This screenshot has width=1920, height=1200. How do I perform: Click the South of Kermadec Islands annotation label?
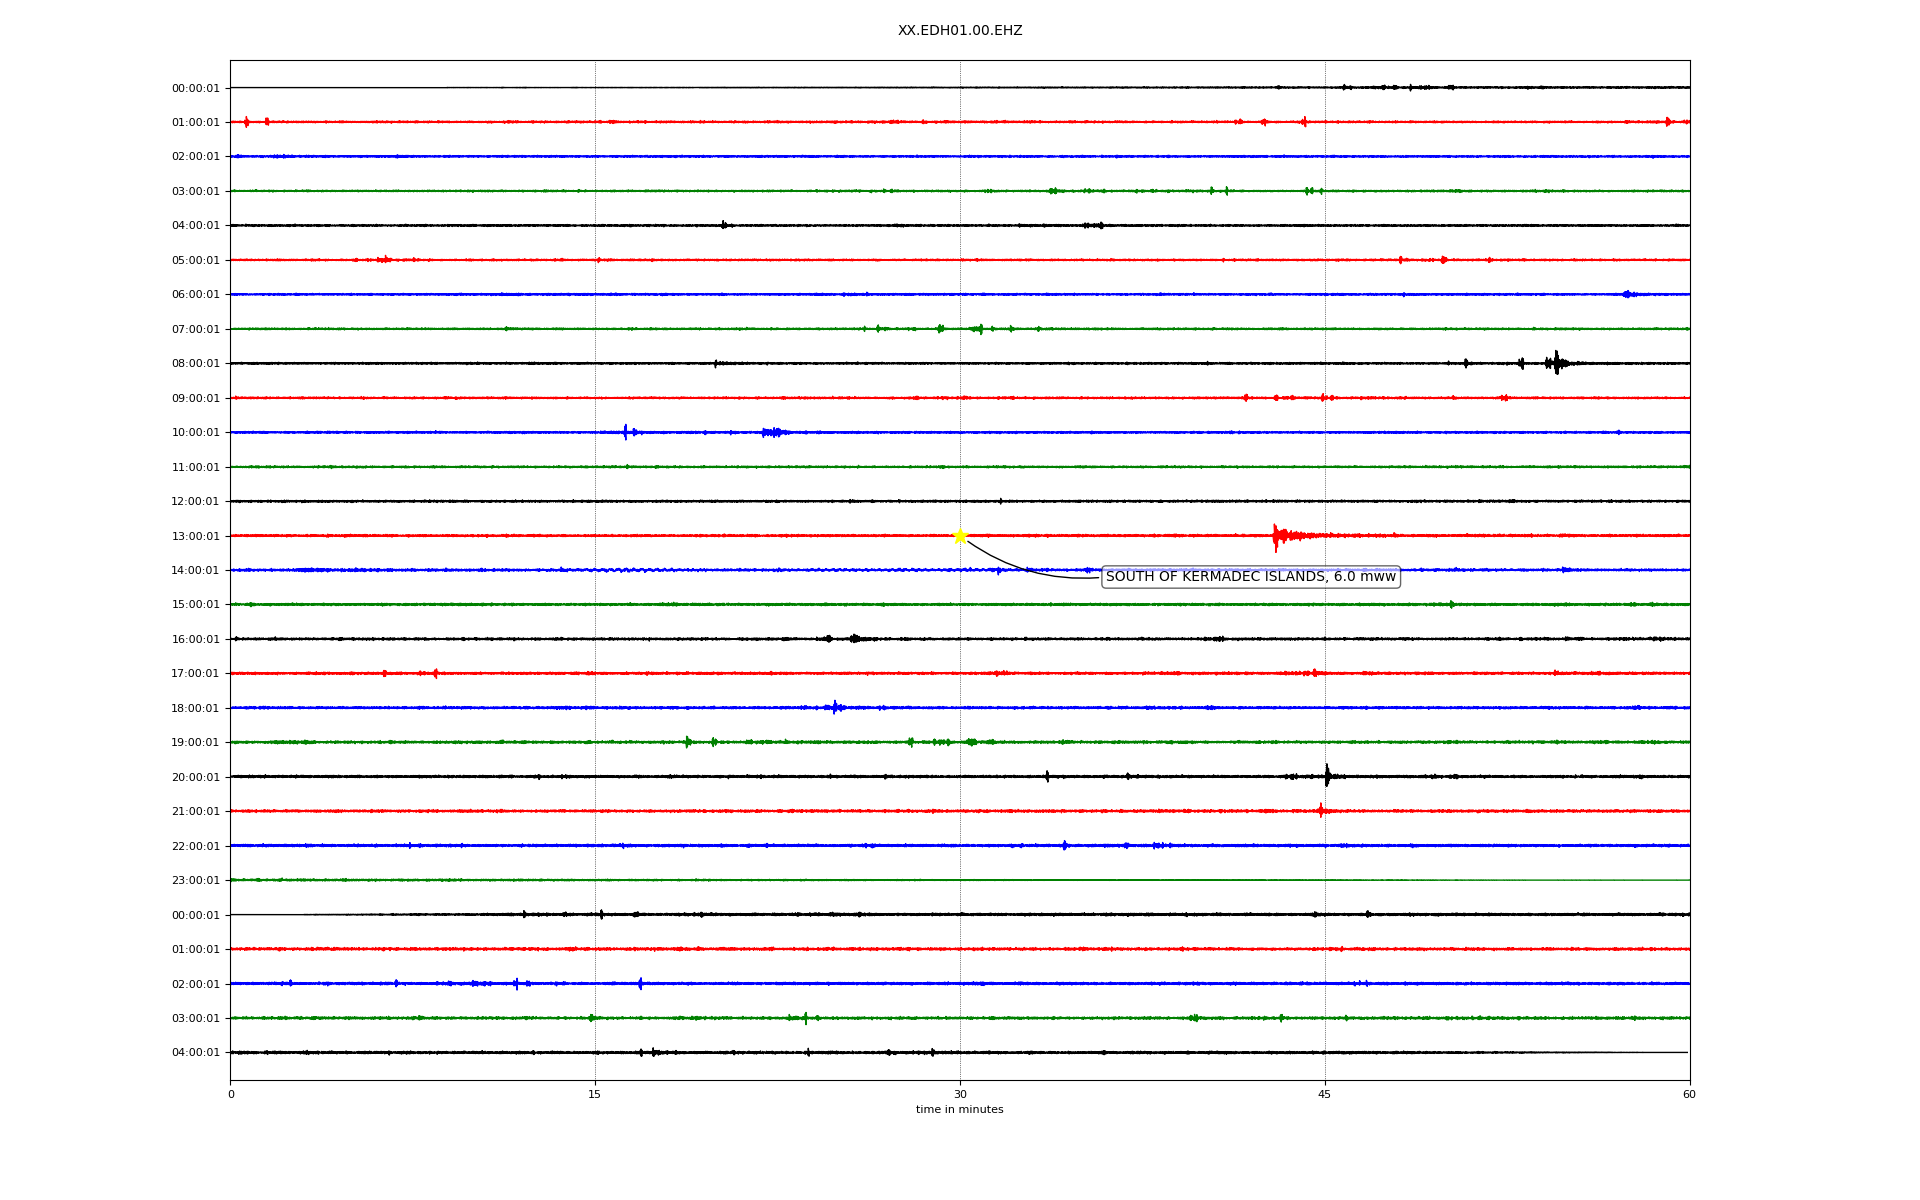pyautogui.click(x=1250, y=577)
